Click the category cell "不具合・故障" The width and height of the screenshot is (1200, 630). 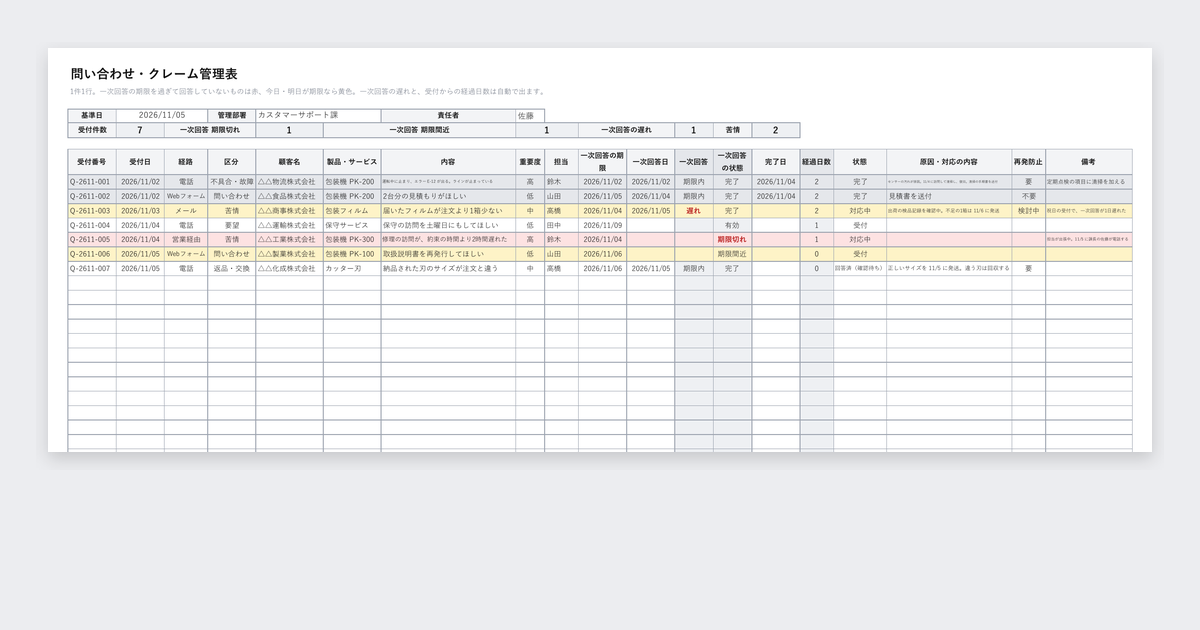tap(232, 182)
